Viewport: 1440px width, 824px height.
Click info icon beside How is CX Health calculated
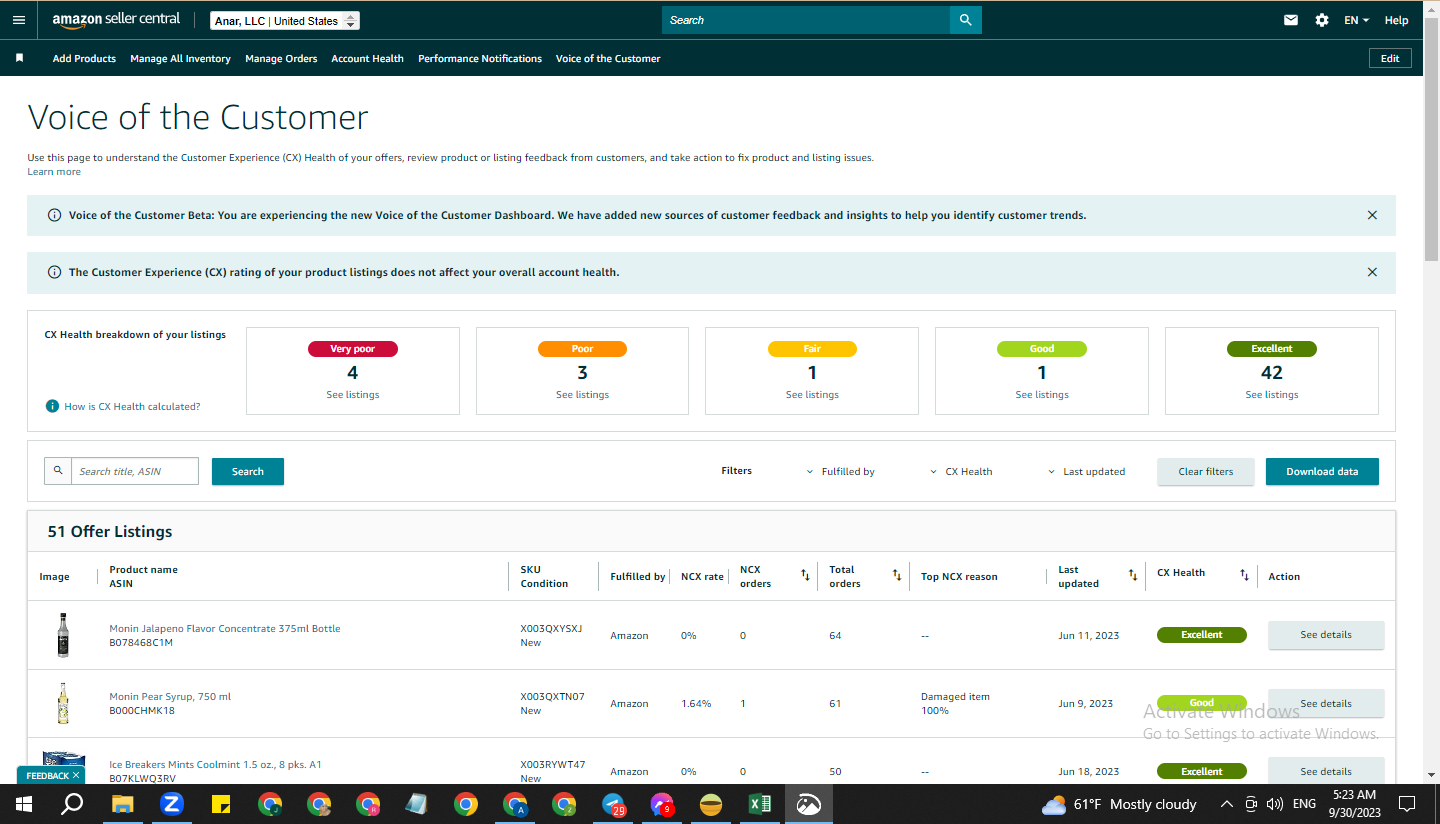click(x=52, y=406)
